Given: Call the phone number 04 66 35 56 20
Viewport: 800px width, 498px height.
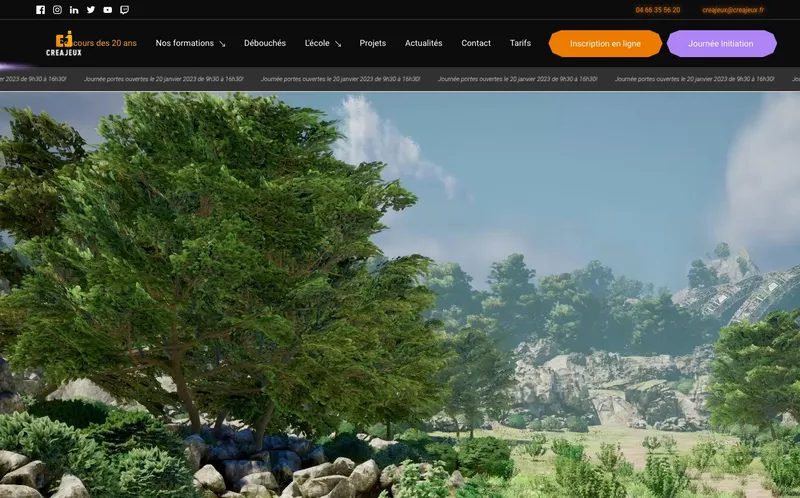Looking at the screenshot, I should [657, 10].
